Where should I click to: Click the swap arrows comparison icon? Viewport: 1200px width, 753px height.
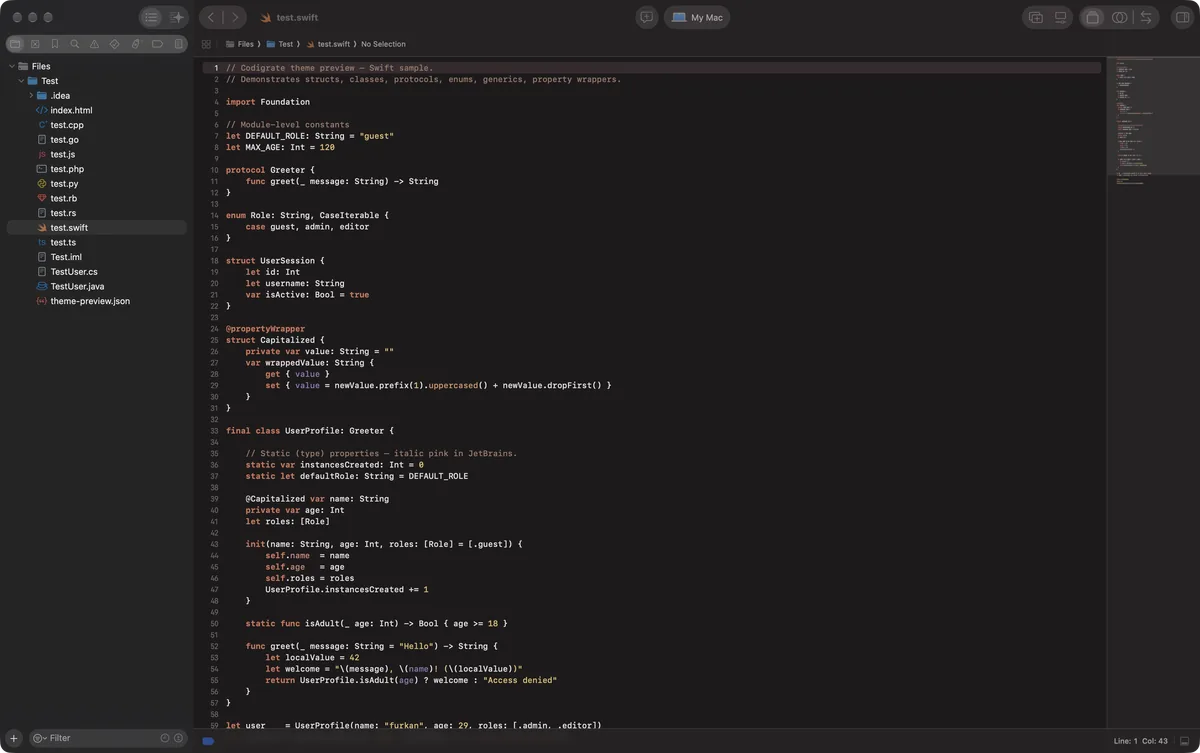coord(1146,17)
